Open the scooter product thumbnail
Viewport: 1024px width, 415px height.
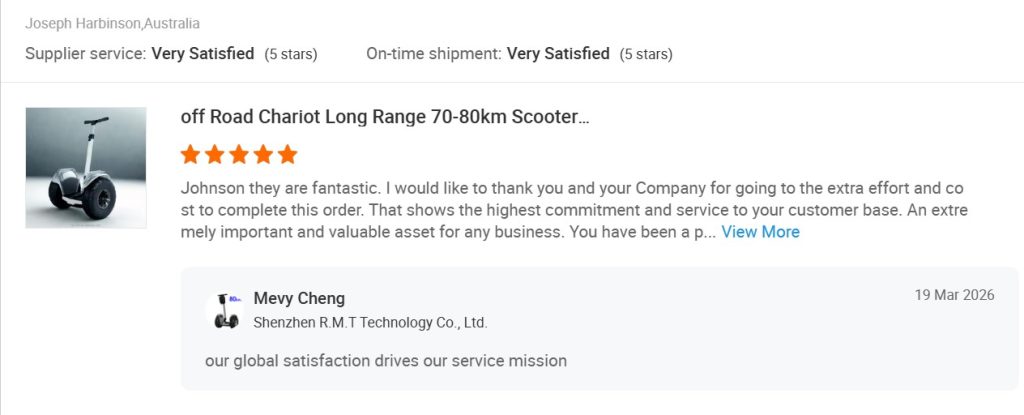tap(86, 168)
